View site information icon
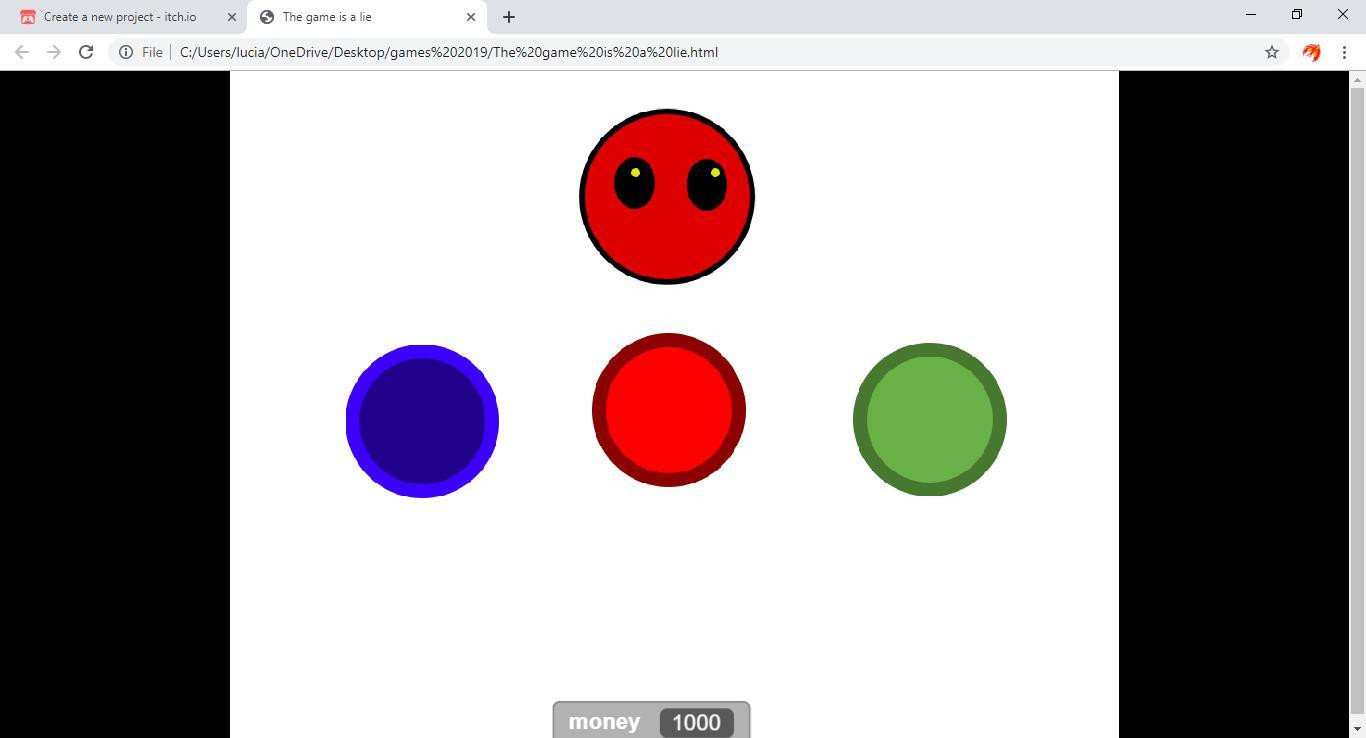 126,52
